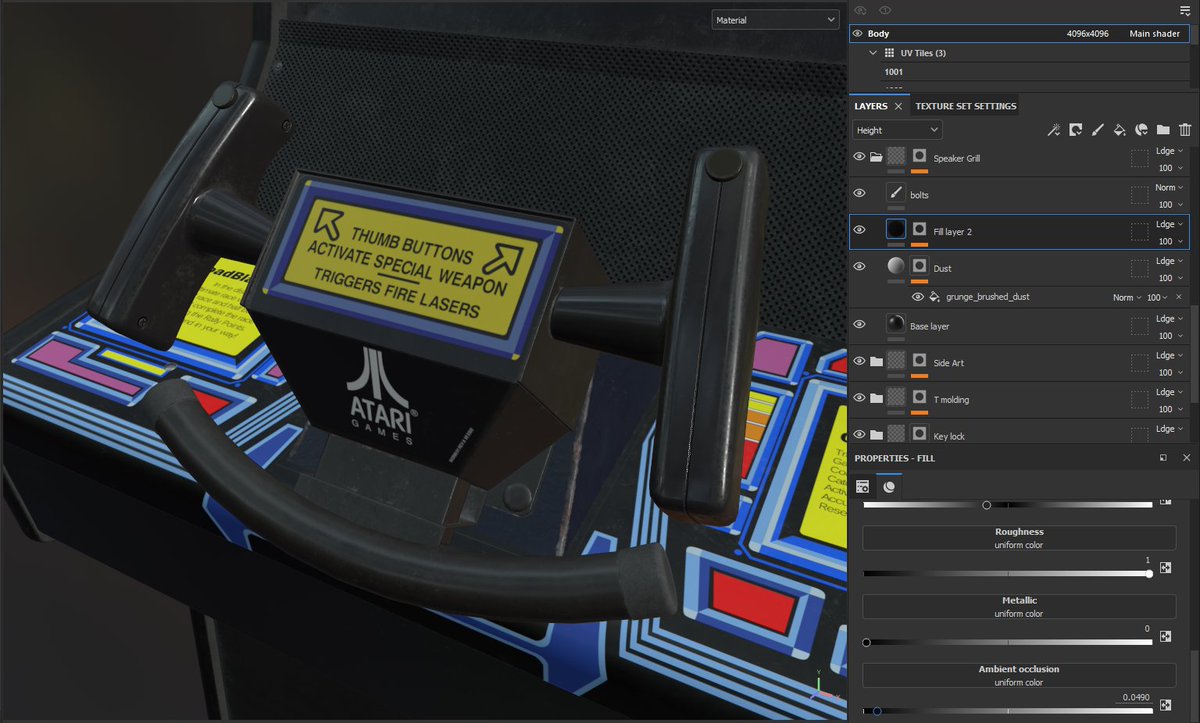Click the T molding folder icon
The image size is (1200, 723).
tap(876, 398)
